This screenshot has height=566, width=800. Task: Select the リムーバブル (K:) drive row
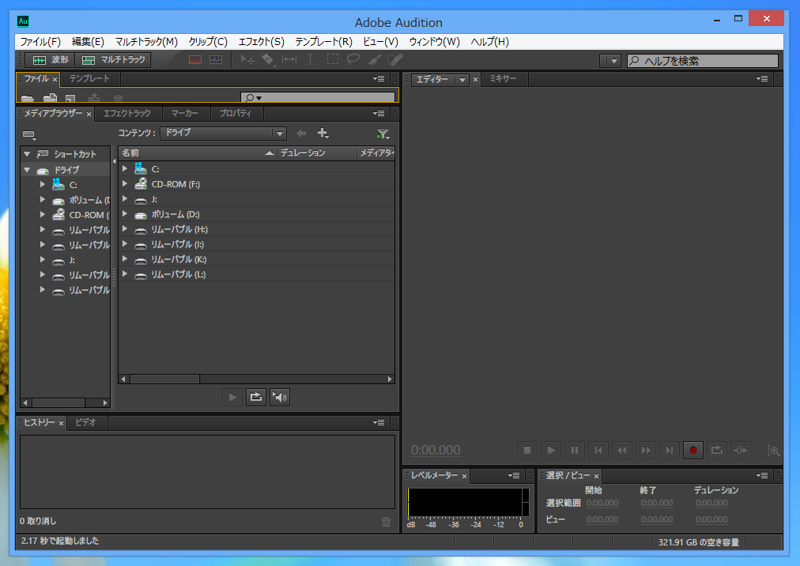point(257,259)
